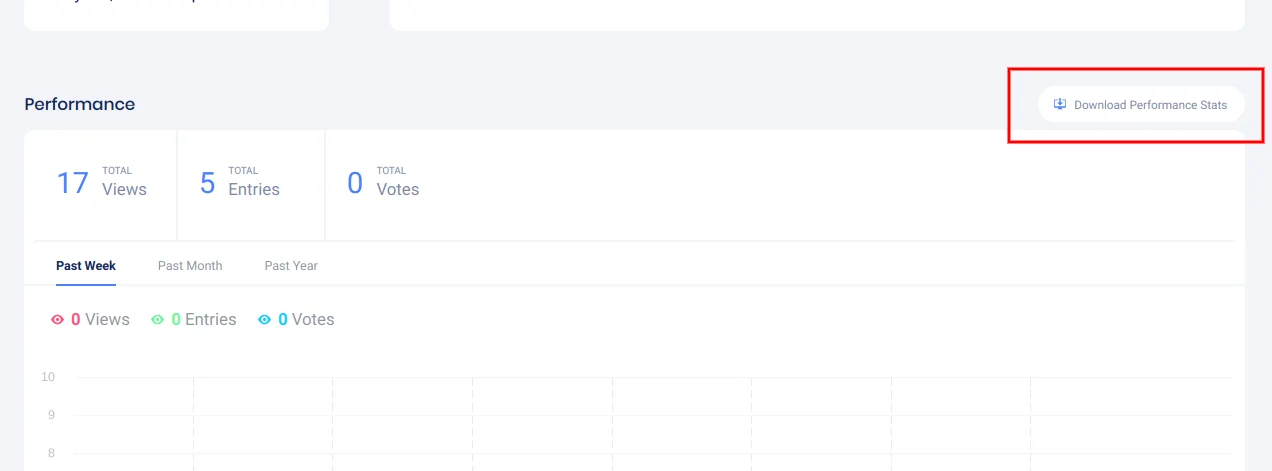Click the y-axis label 9
Image resolution: width=1272 pixels, height=471 pixels.
48,415
